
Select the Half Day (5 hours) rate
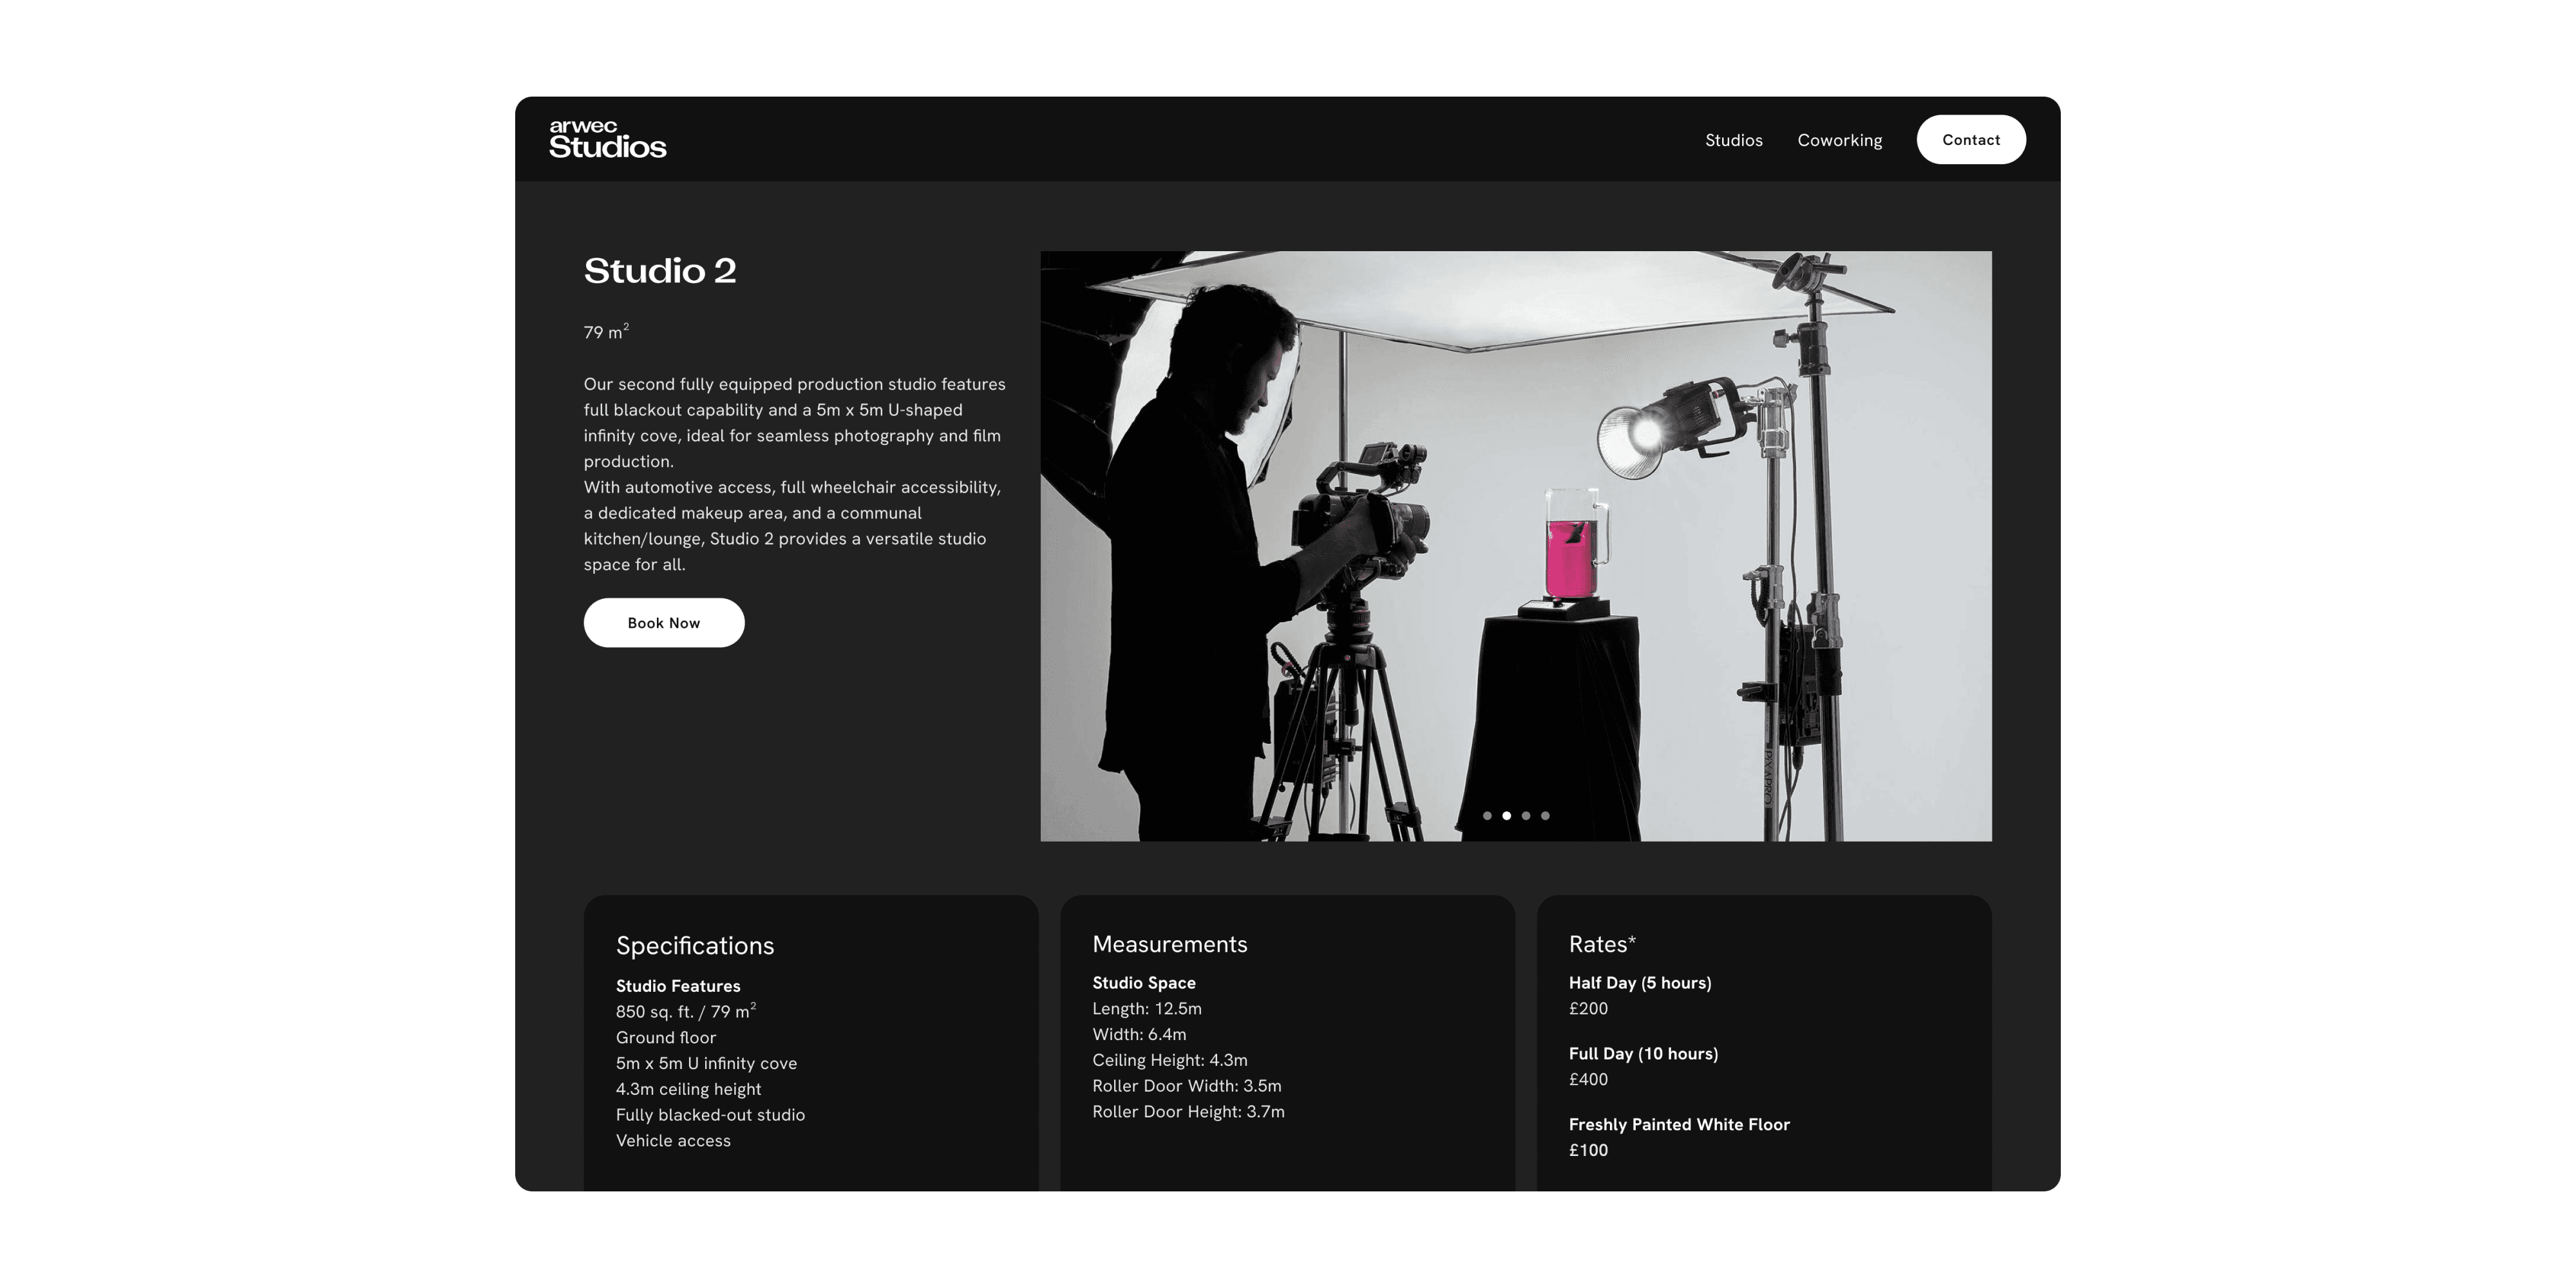tap(1639, 983)
